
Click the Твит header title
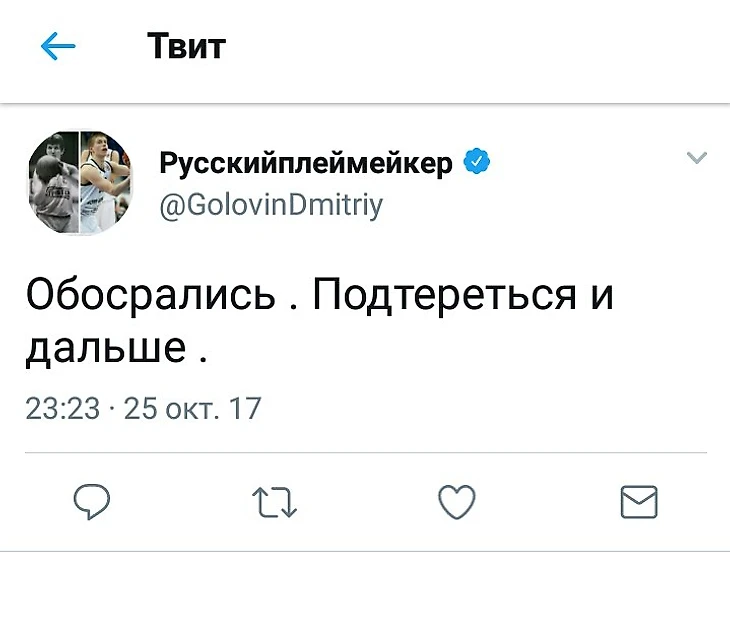(x=186, y=46)
